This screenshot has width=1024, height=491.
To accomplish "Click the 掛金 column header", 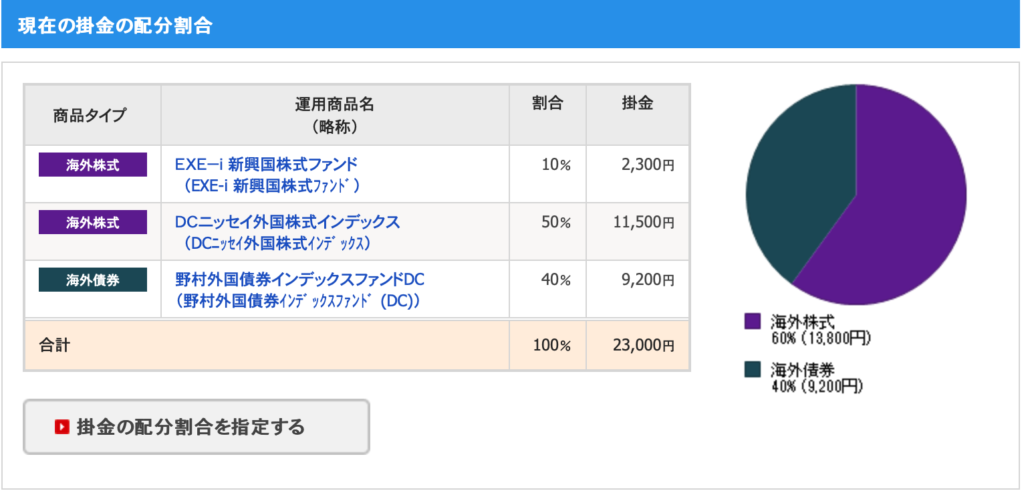I will click(x=637, y=115).
